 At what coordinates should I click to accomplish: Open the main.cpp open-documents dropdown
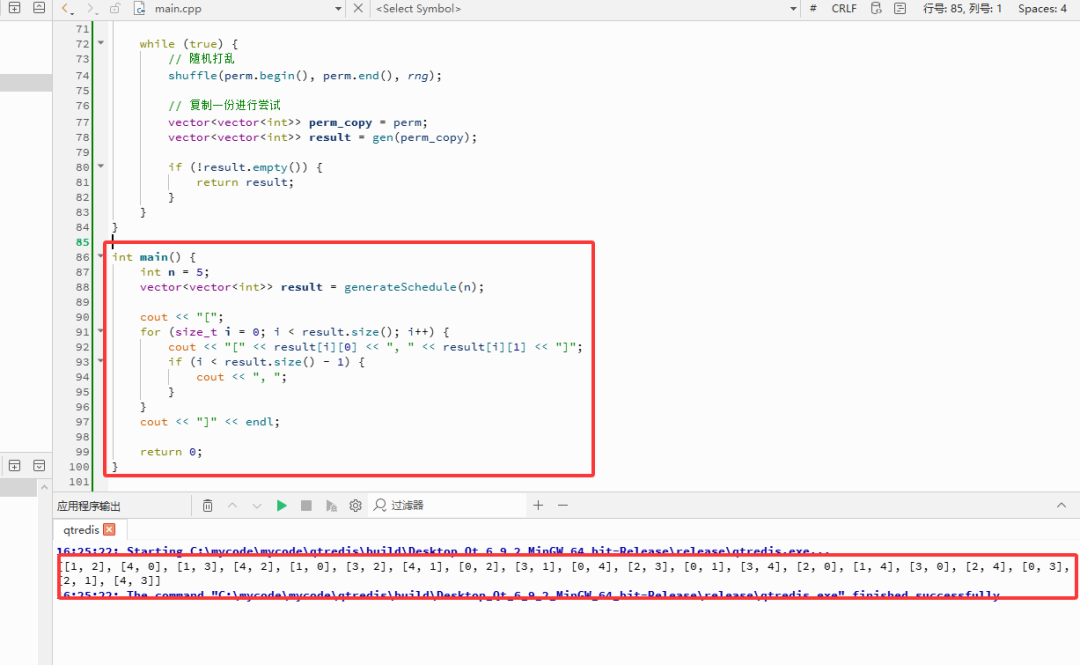click(x=338, y=9)
